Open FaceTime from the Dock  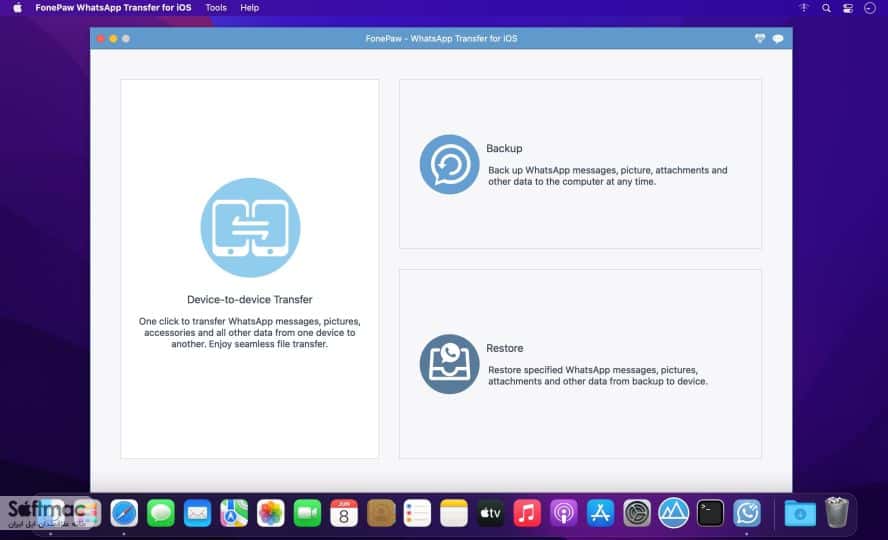point(307,513)
